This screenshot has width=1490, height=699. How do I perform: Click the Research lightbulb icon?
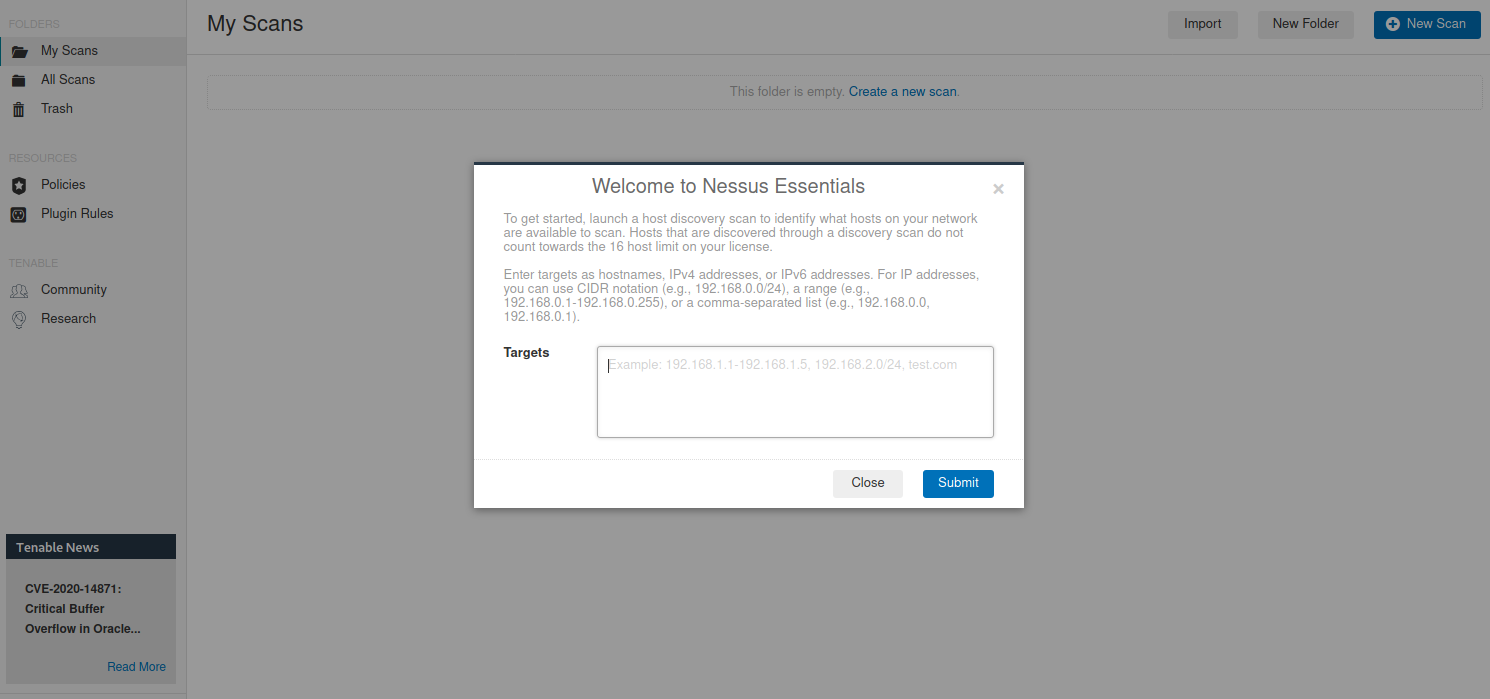click(18, 319)
